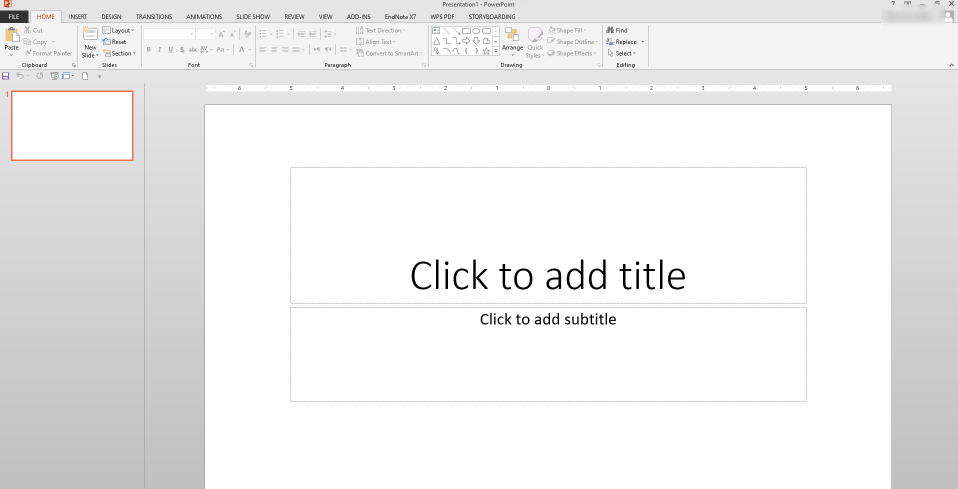Viewport: 958px width, 489px height.
Task: Save the presentation in Quick Access Toolbar
Action: [5, 76]
